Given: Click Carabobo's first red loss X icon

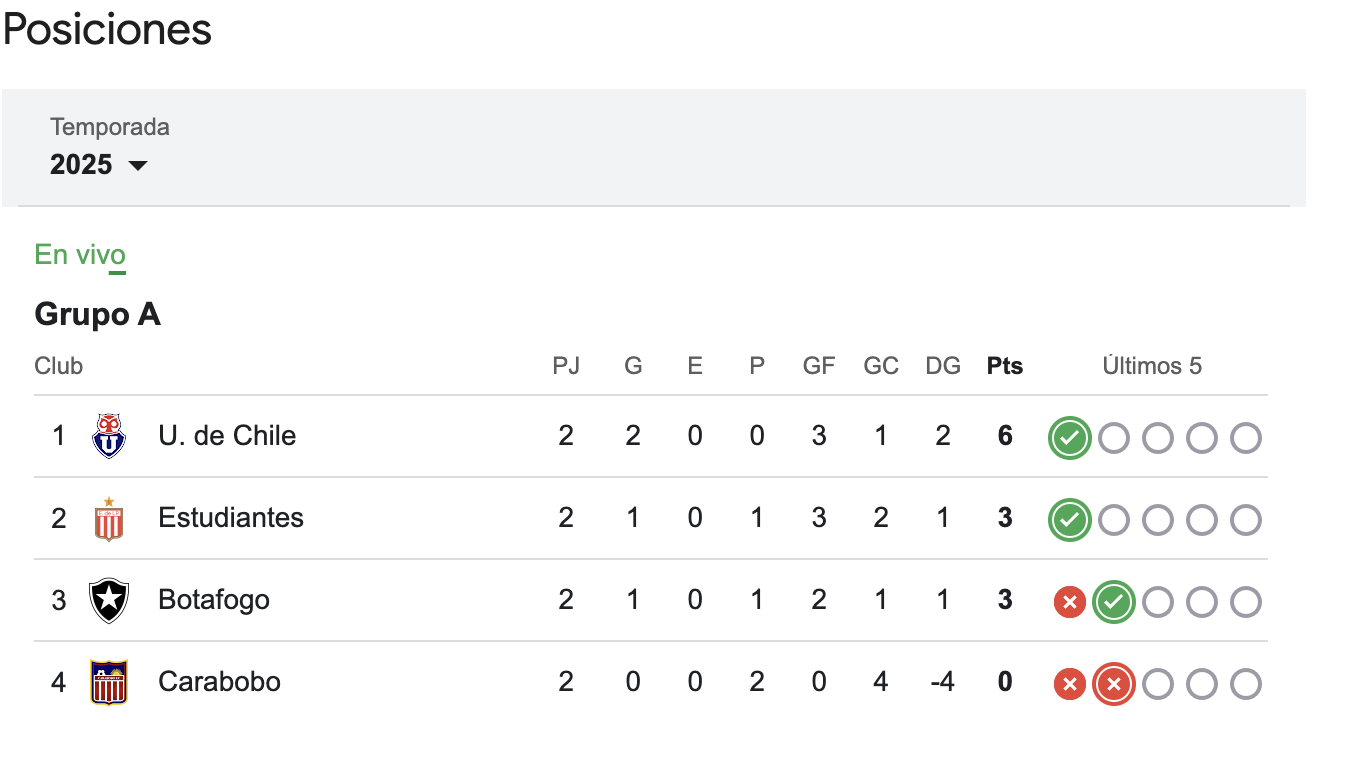Looking at the screenshot, I should pyautogui.click(x=1069, y=684).
